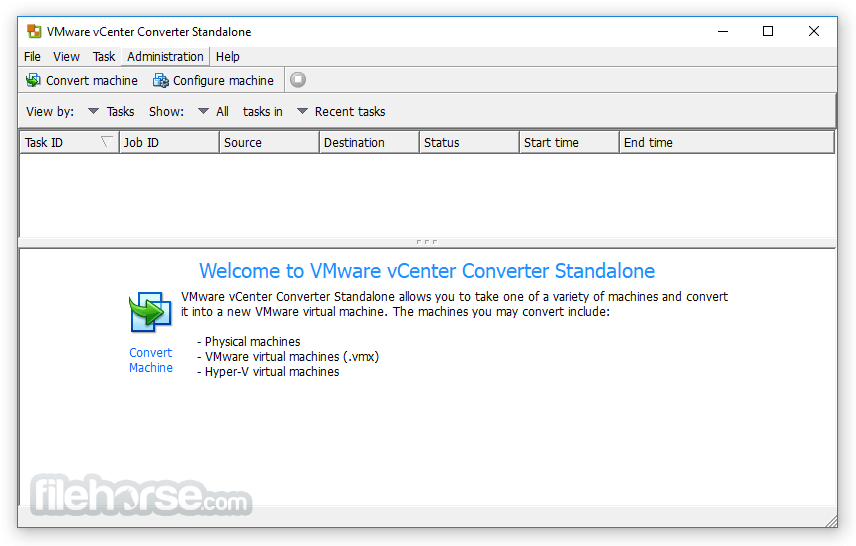Click the Convert Machine link text
This screenshot has width=856, height=546.
pyautogui.click(x=151, y=360)
